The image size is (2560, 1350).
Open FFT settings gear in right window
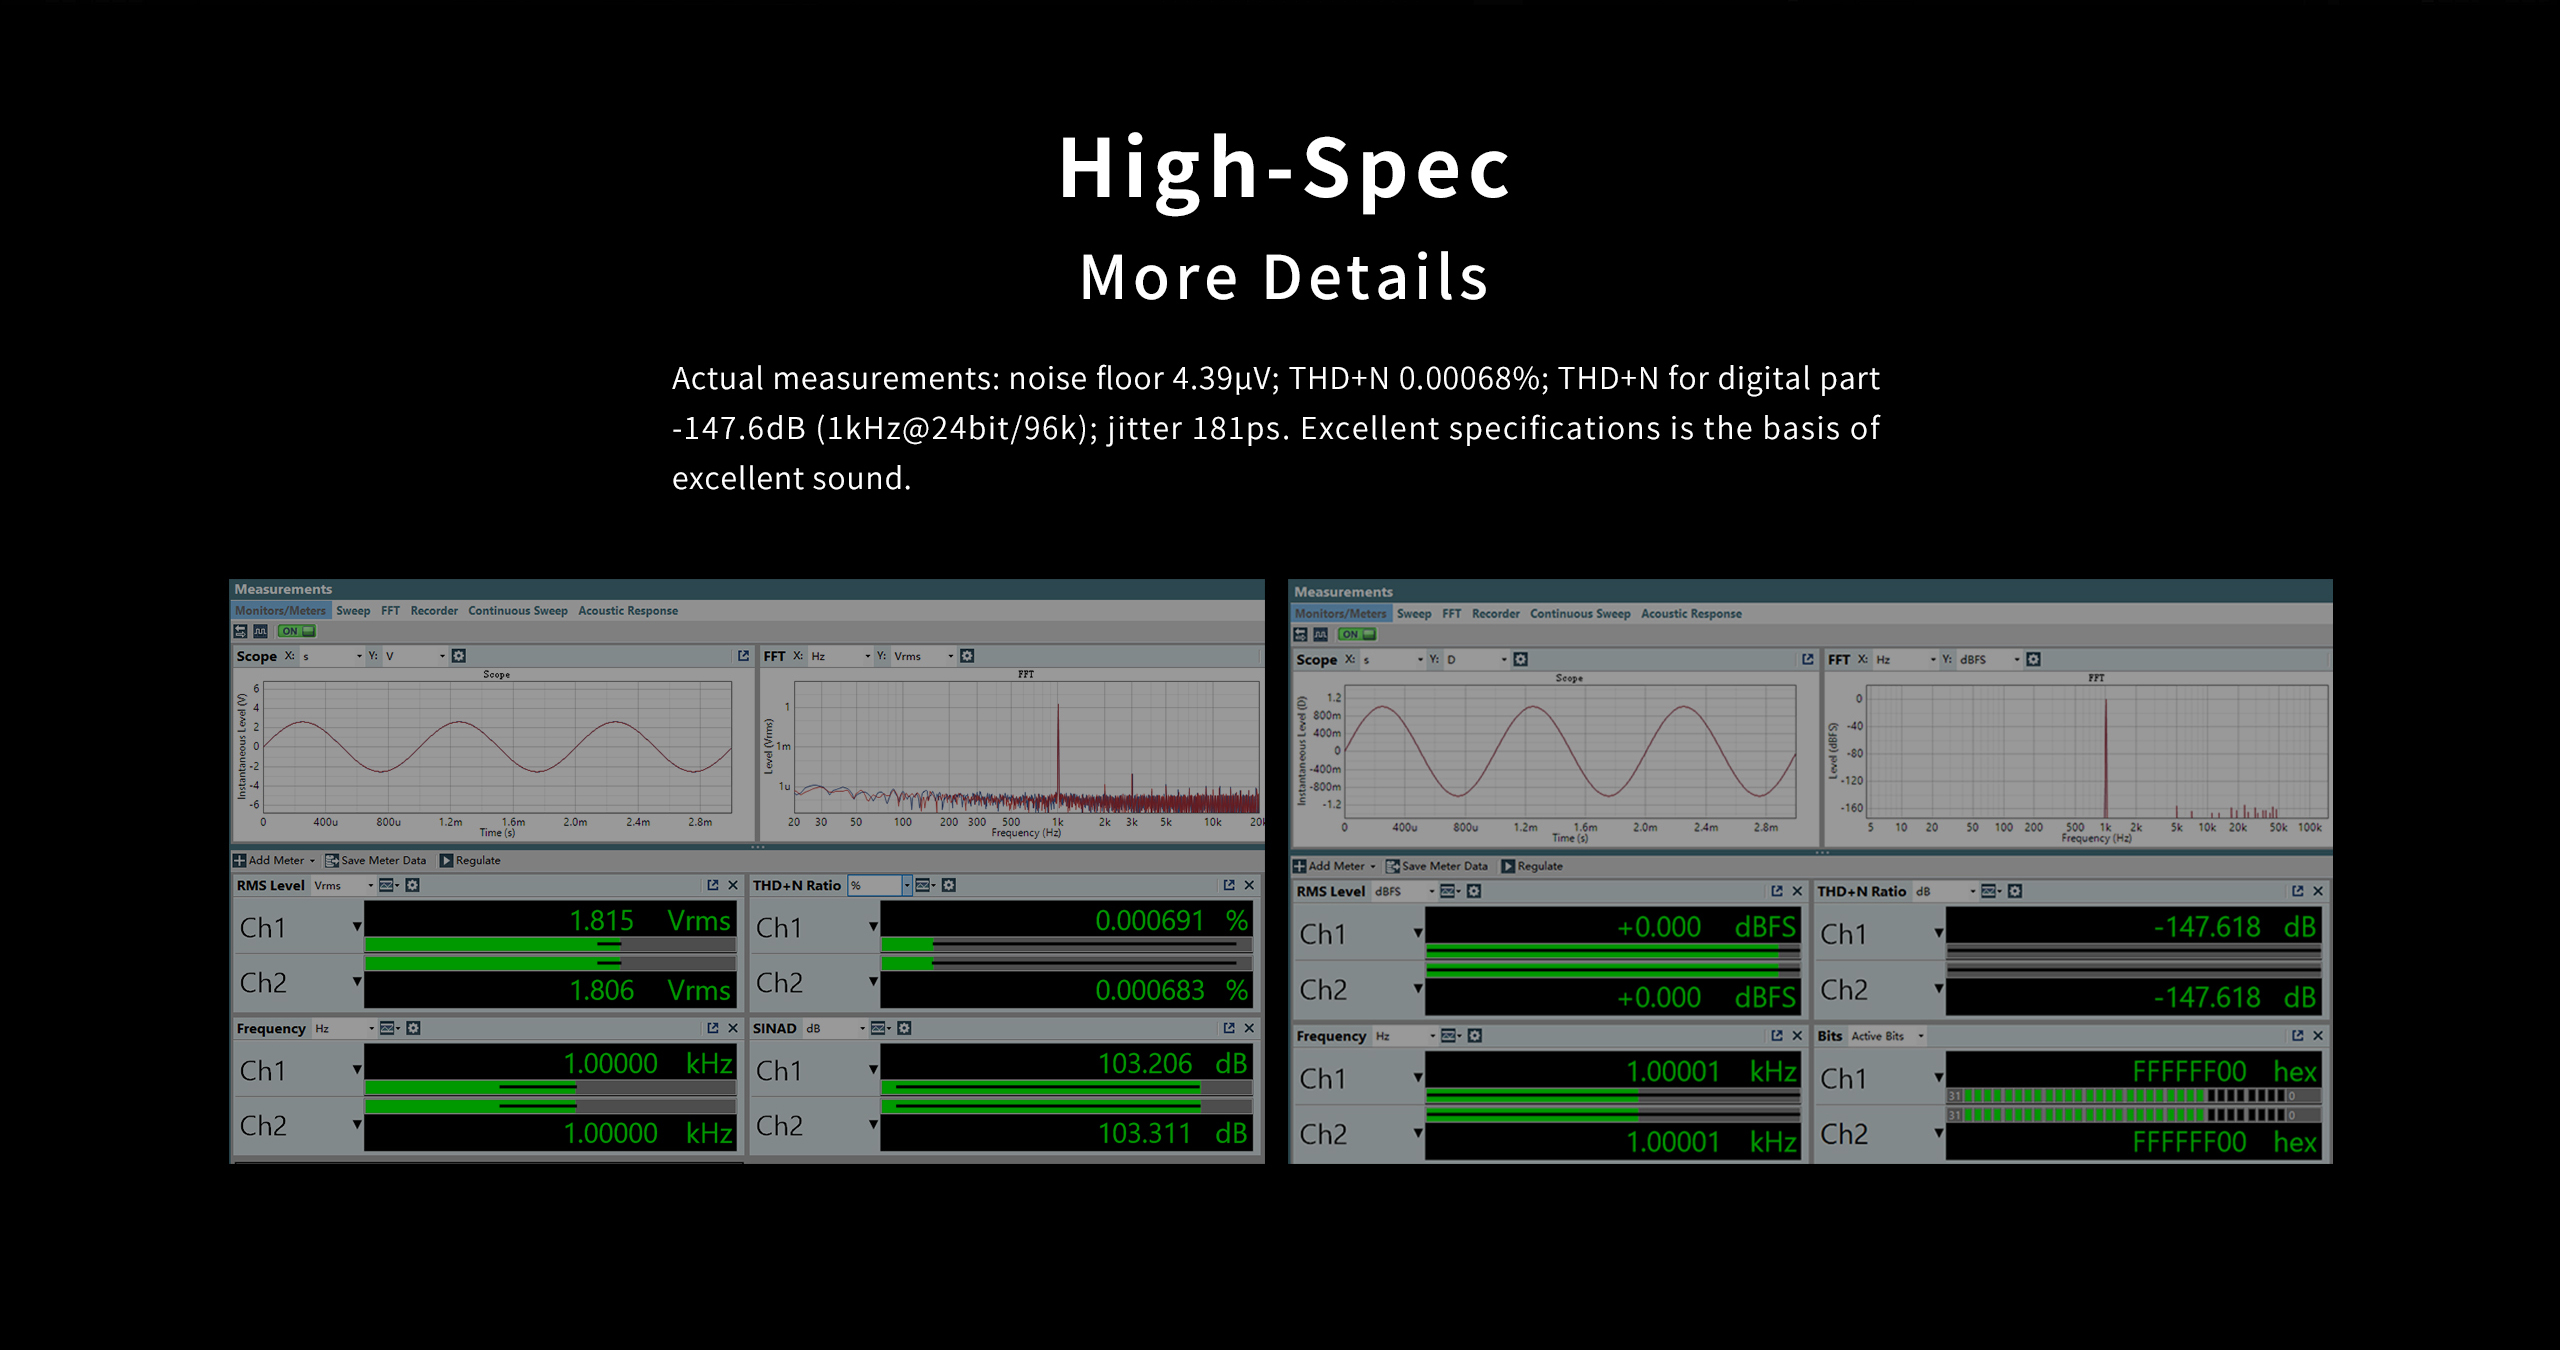tap(2034, 659)
